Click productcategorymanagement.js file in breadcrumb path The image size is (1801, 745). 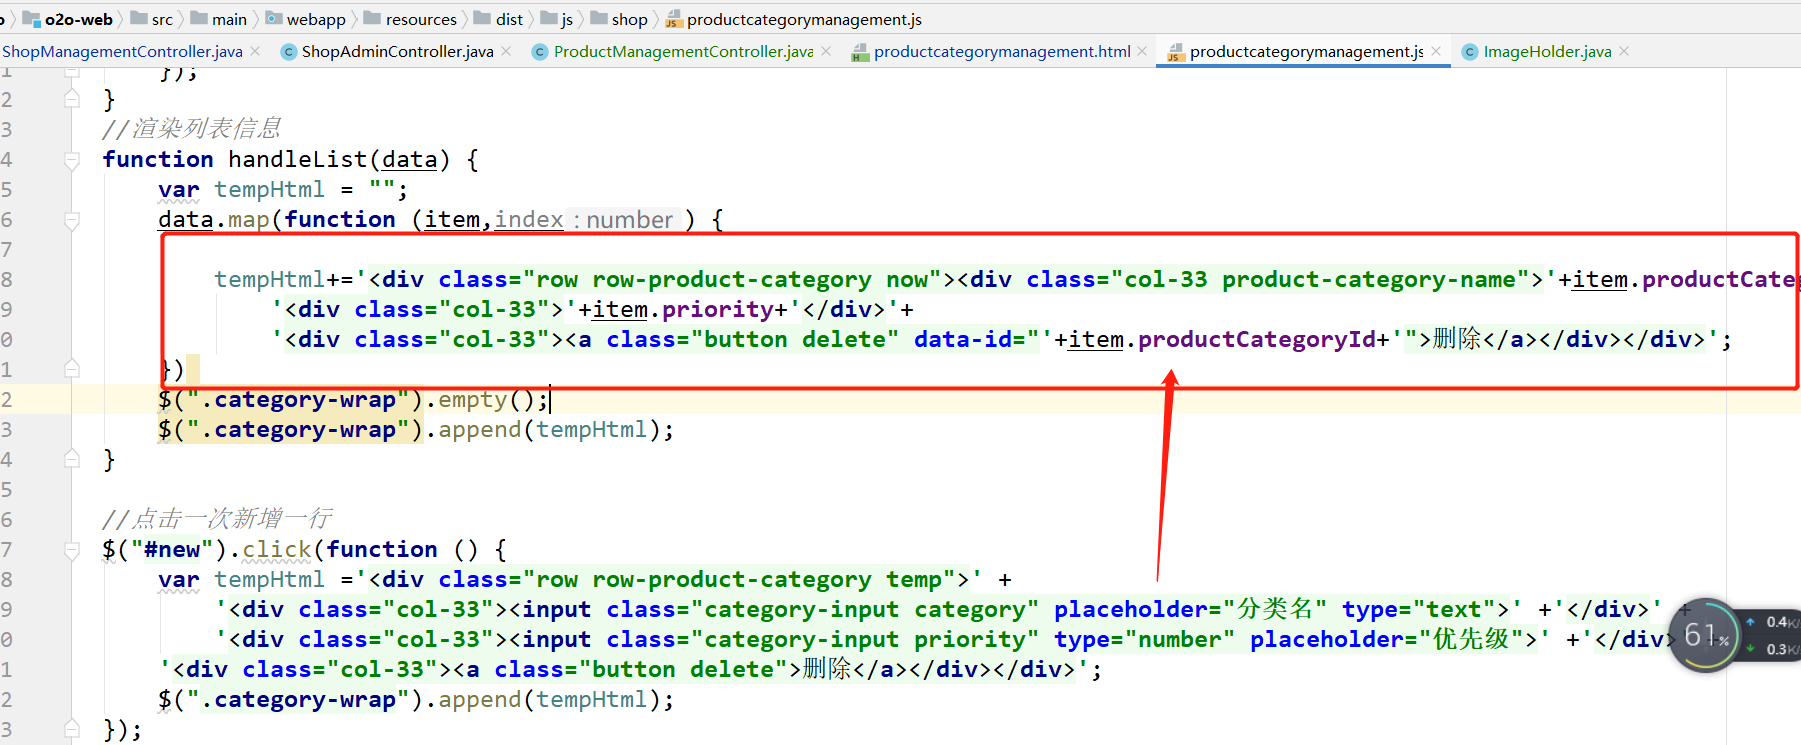point(794,19)
